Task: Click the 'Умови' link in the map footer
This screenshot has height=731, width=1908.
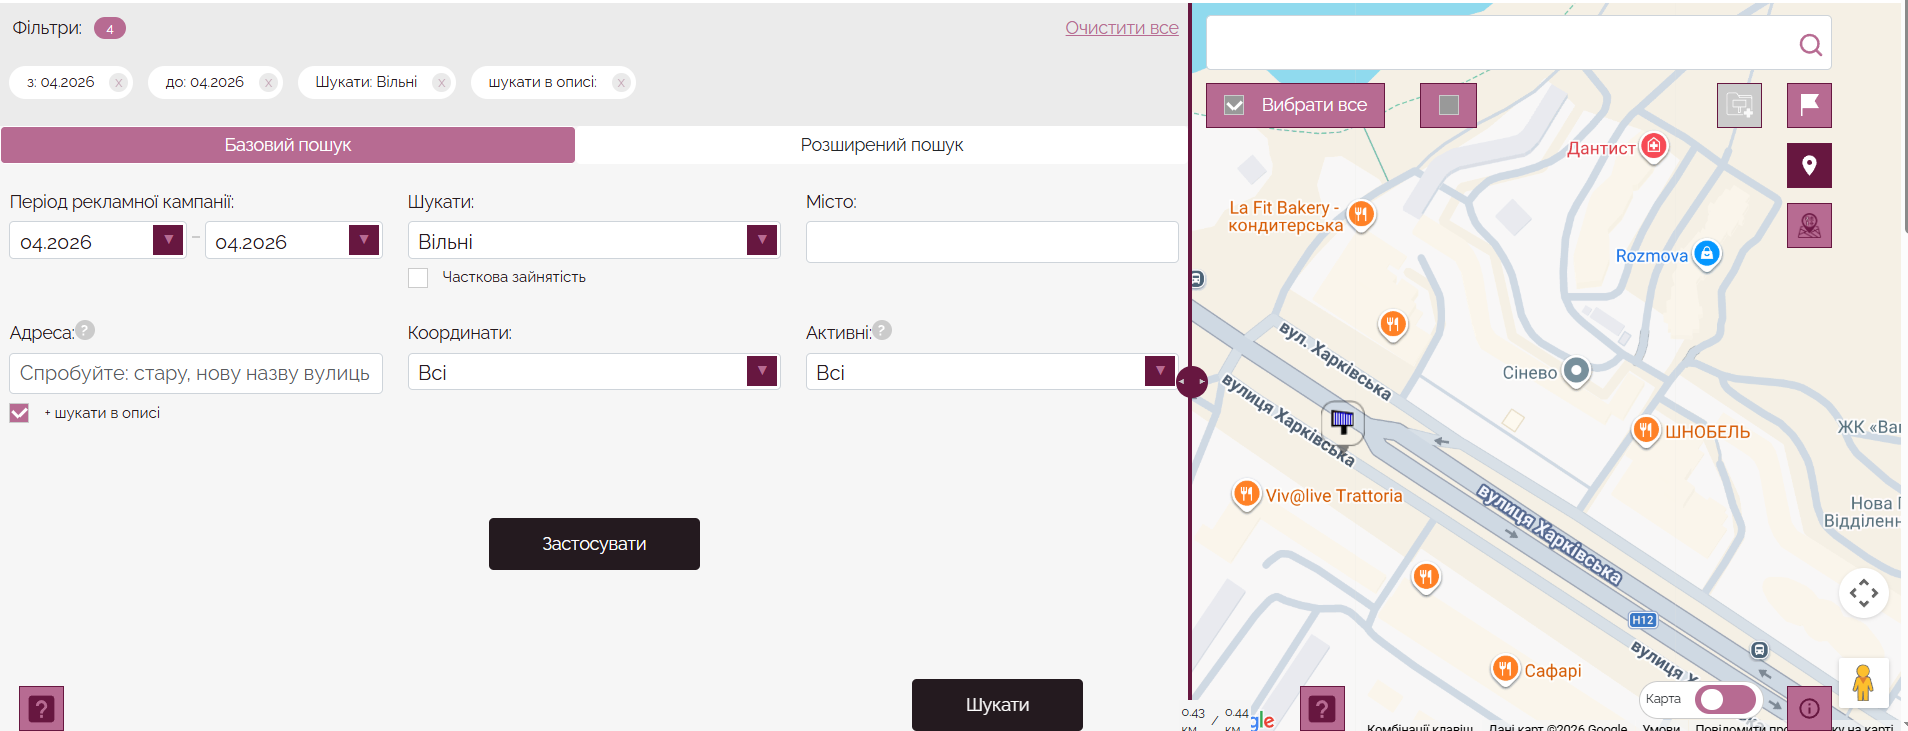Action: pyautogui.click(x=1660, y=727)
